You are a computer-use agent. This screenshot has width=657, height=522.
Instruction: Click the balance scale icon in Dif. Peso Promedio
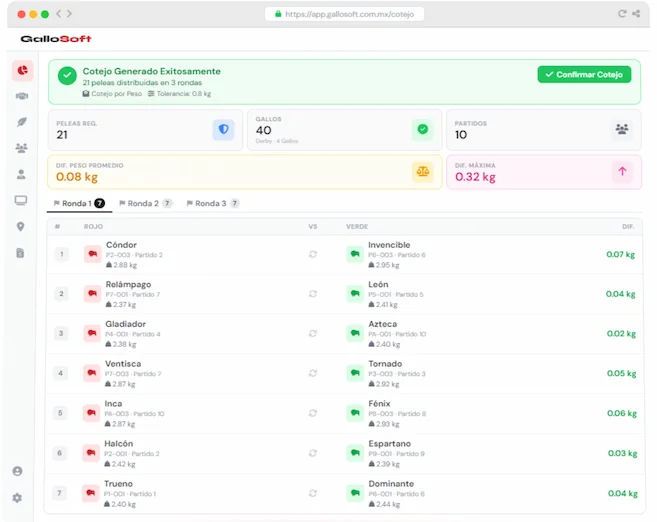422,171
